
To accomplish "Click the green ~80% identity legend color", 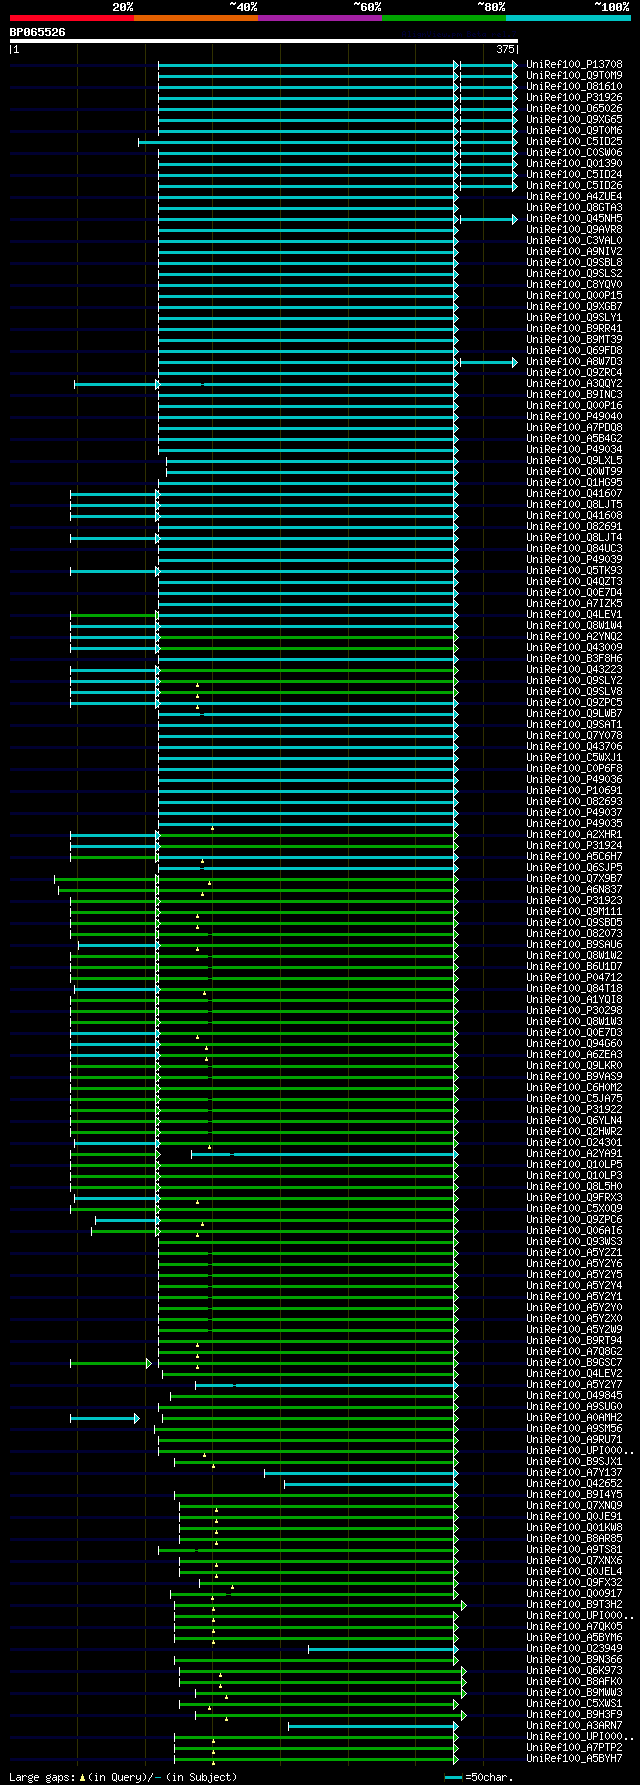I will pyautogui.click(x=444, y=17).
